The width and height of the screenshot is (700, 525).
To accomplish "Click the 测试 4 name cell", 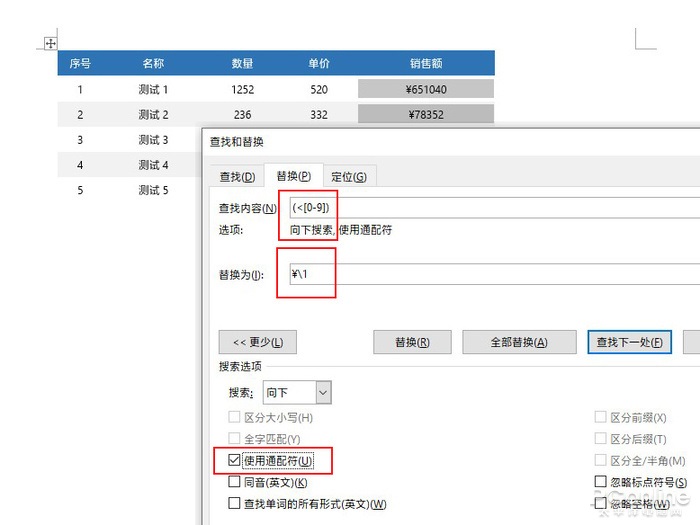I will click(153, 165).
